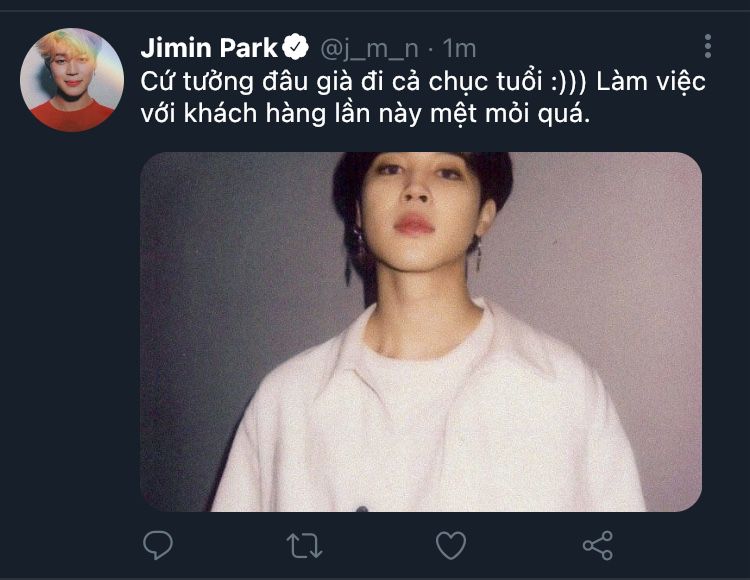Open the three-dot more options menu

click(x=708, y=46)
